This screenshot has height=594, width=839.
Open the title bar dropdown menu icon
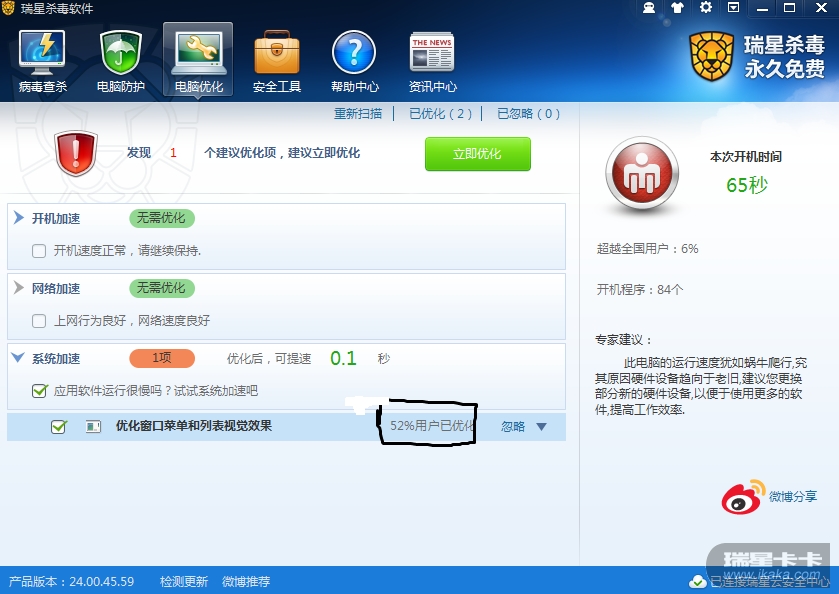point(734,7)
